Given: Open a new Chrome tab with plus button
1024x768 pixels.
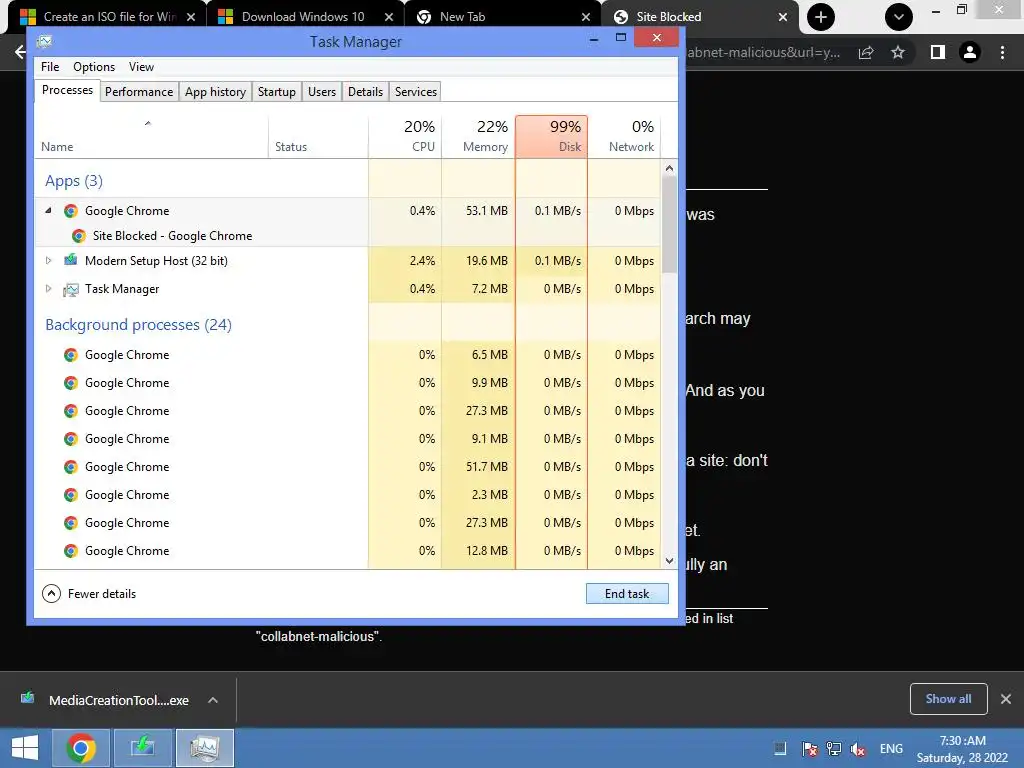Looking at the screenshot, I should 821,17.
